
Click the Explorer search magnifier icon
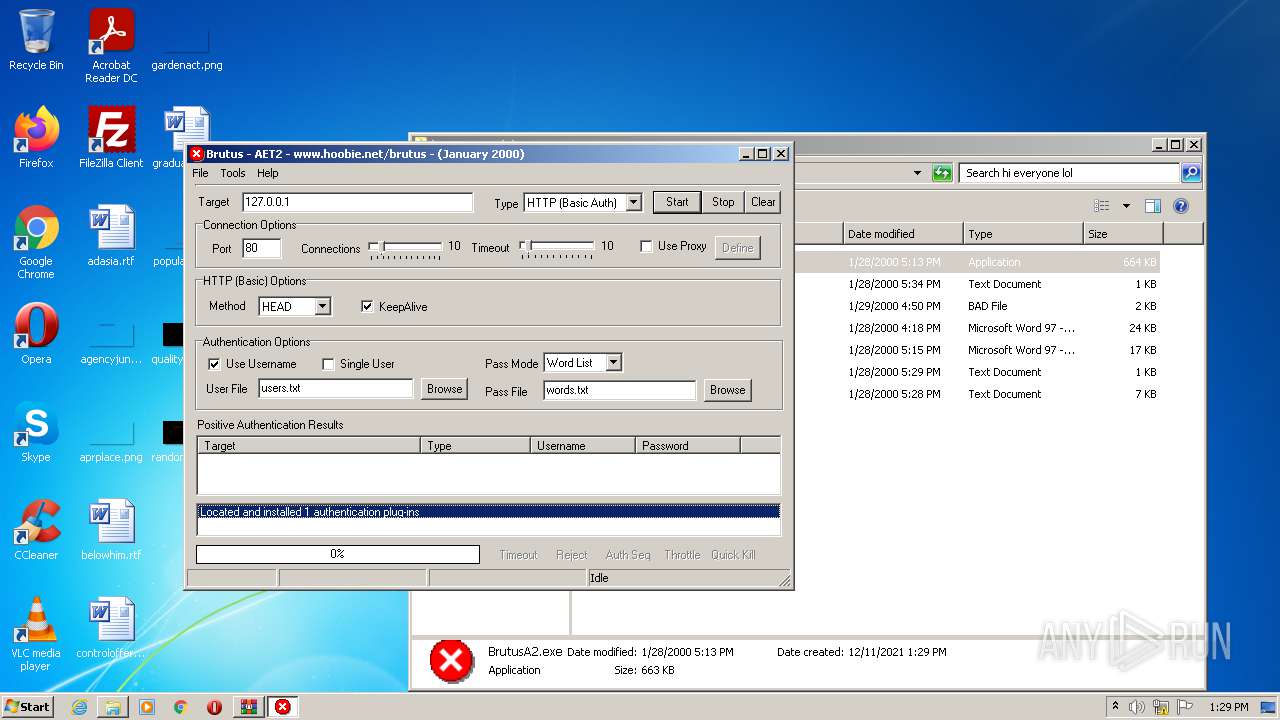(1190, 173)
